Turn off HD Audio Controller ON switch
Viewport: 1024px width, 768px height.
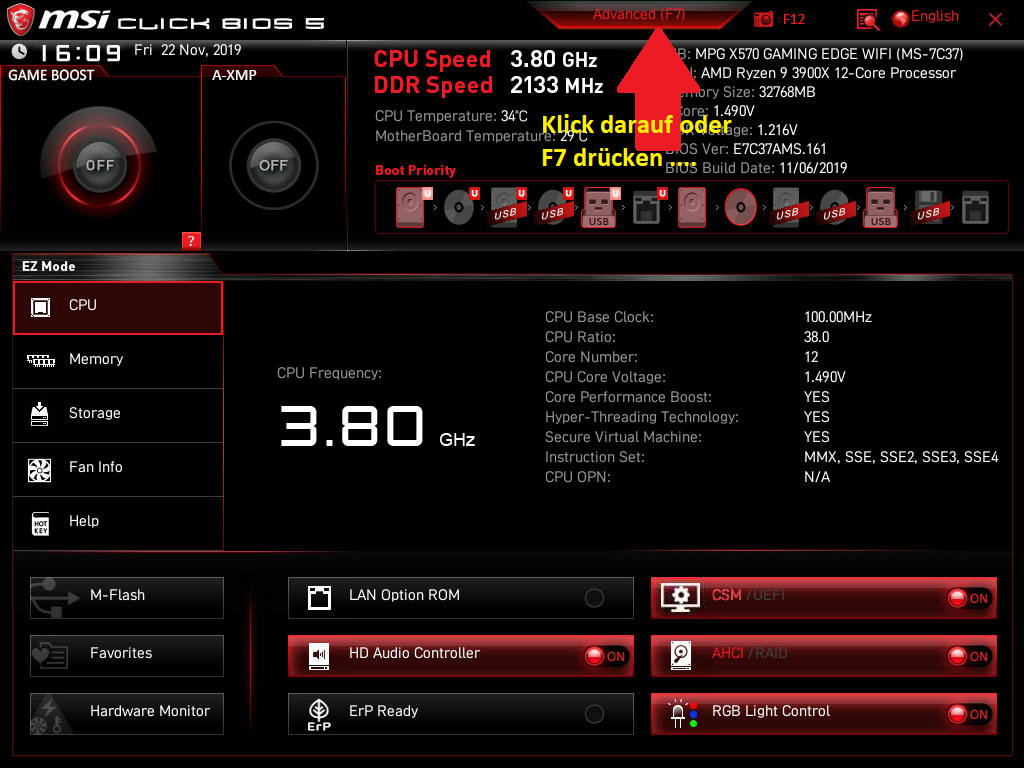click(606, 656)
